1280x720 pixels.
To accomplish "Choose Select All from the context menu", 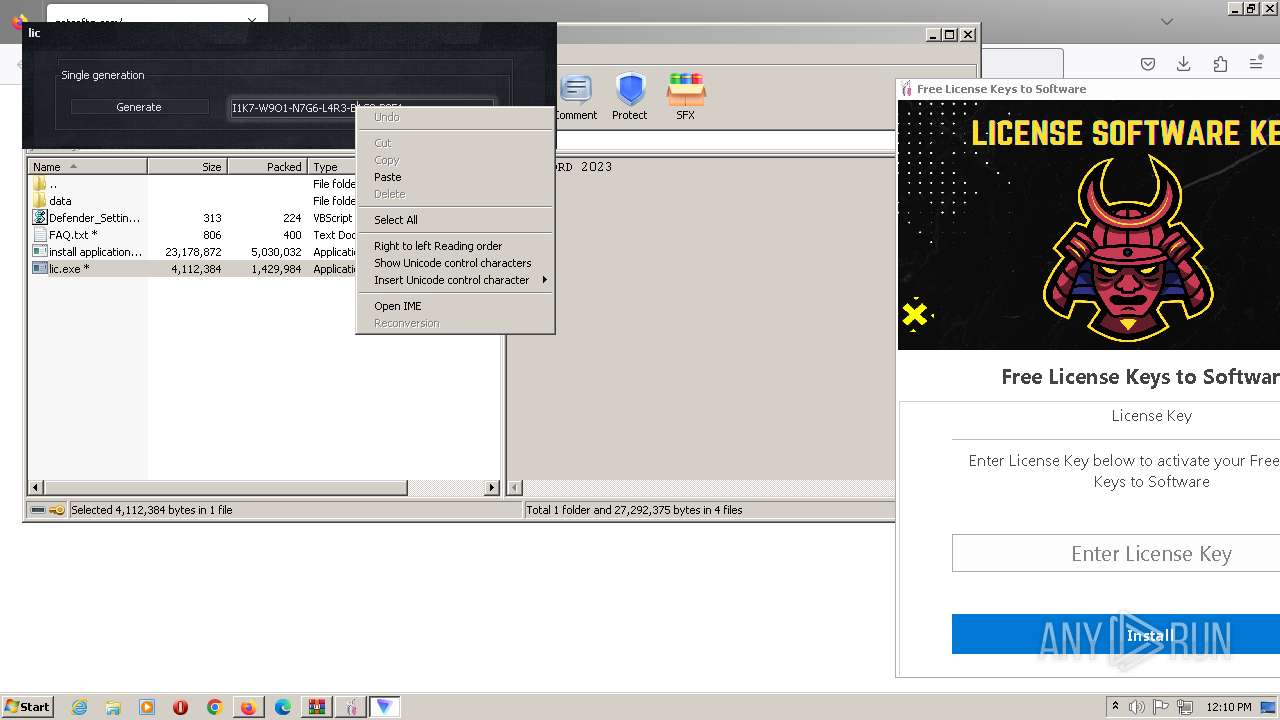I will 455,220.
